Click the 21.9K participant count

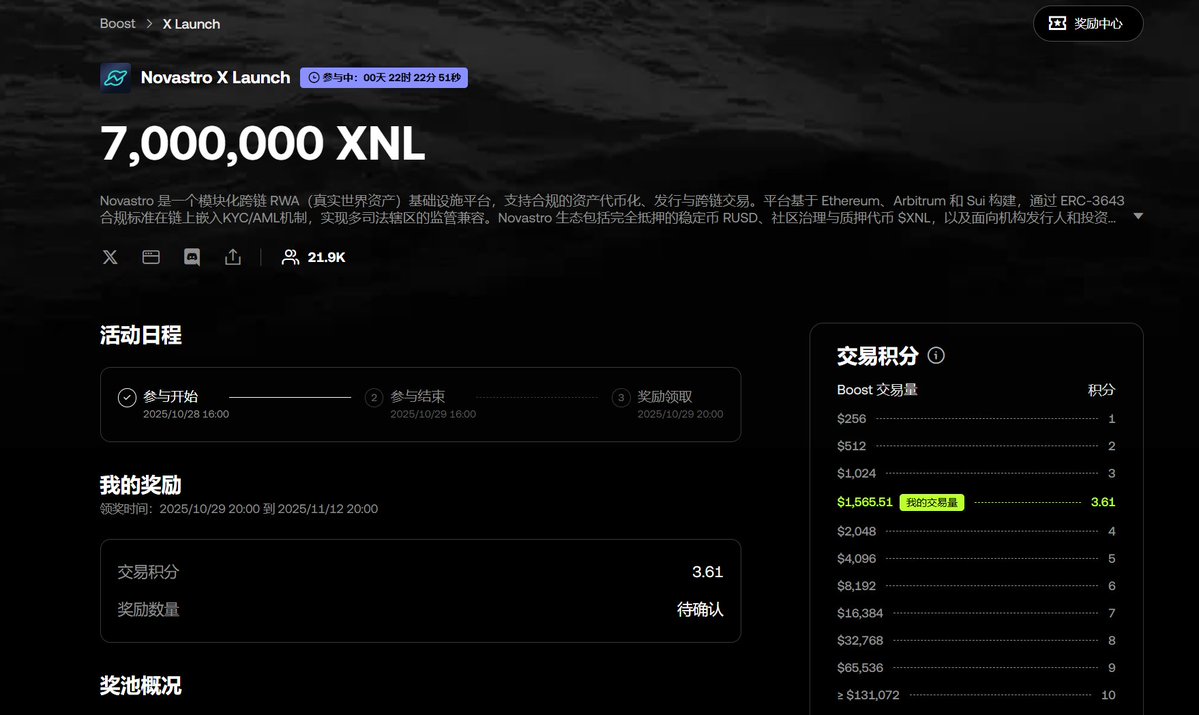pyautogui.click(x=327, y=257)
